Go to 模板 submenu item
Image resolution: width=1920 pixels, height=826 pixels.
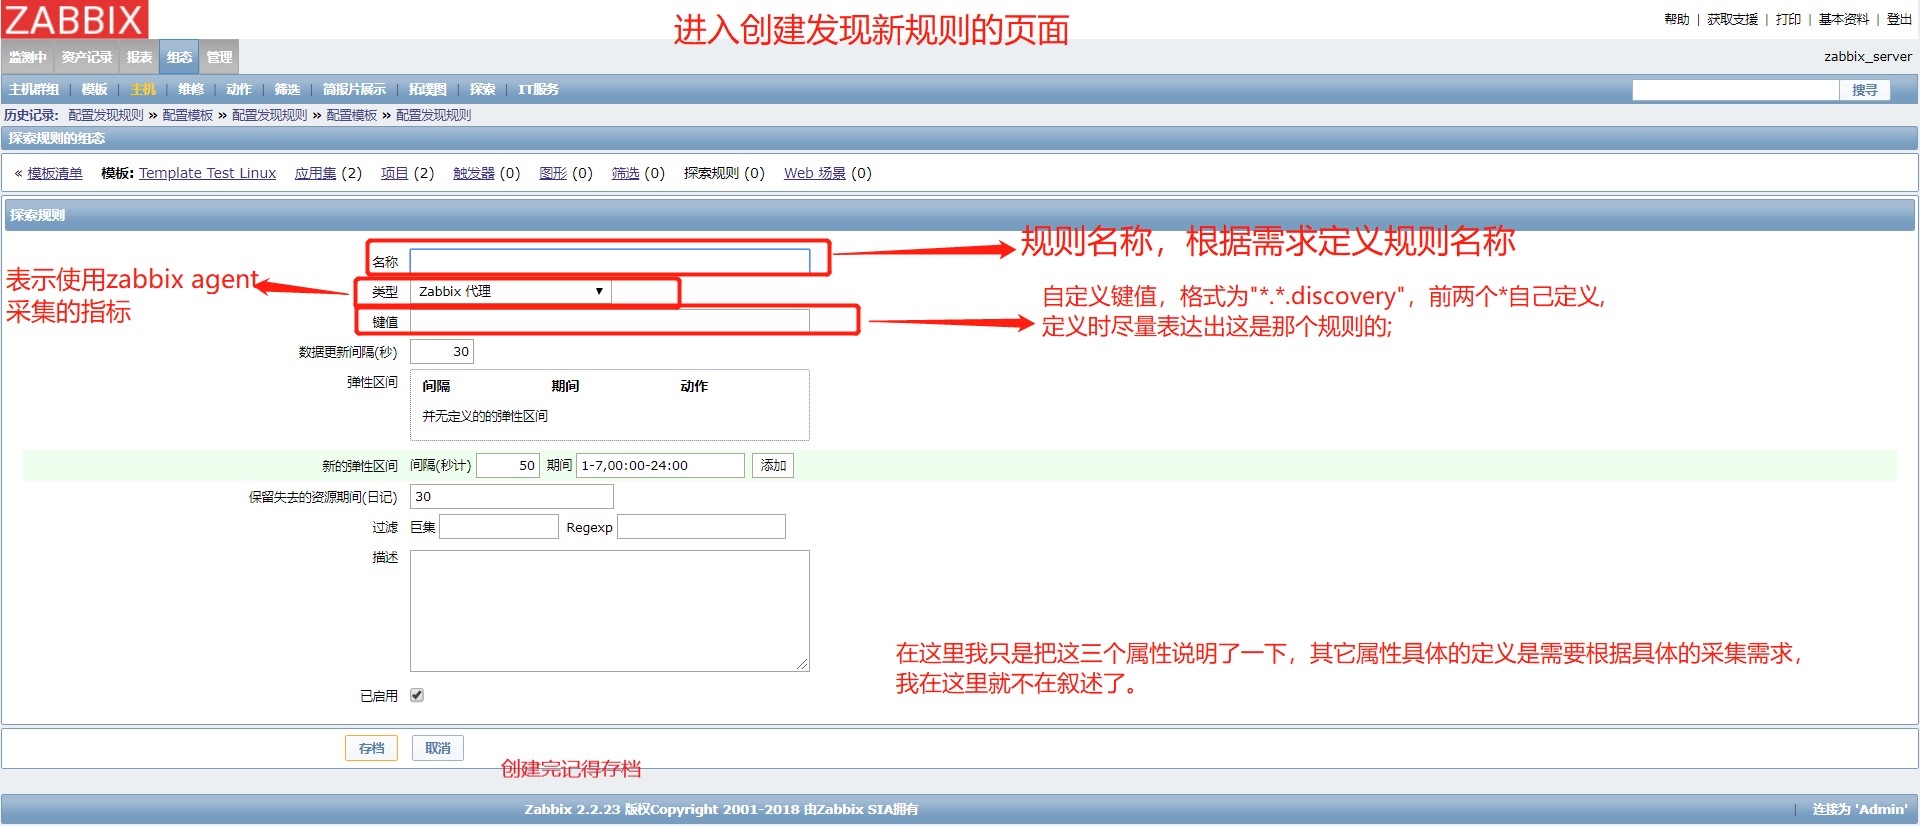[x=95, y=89]
